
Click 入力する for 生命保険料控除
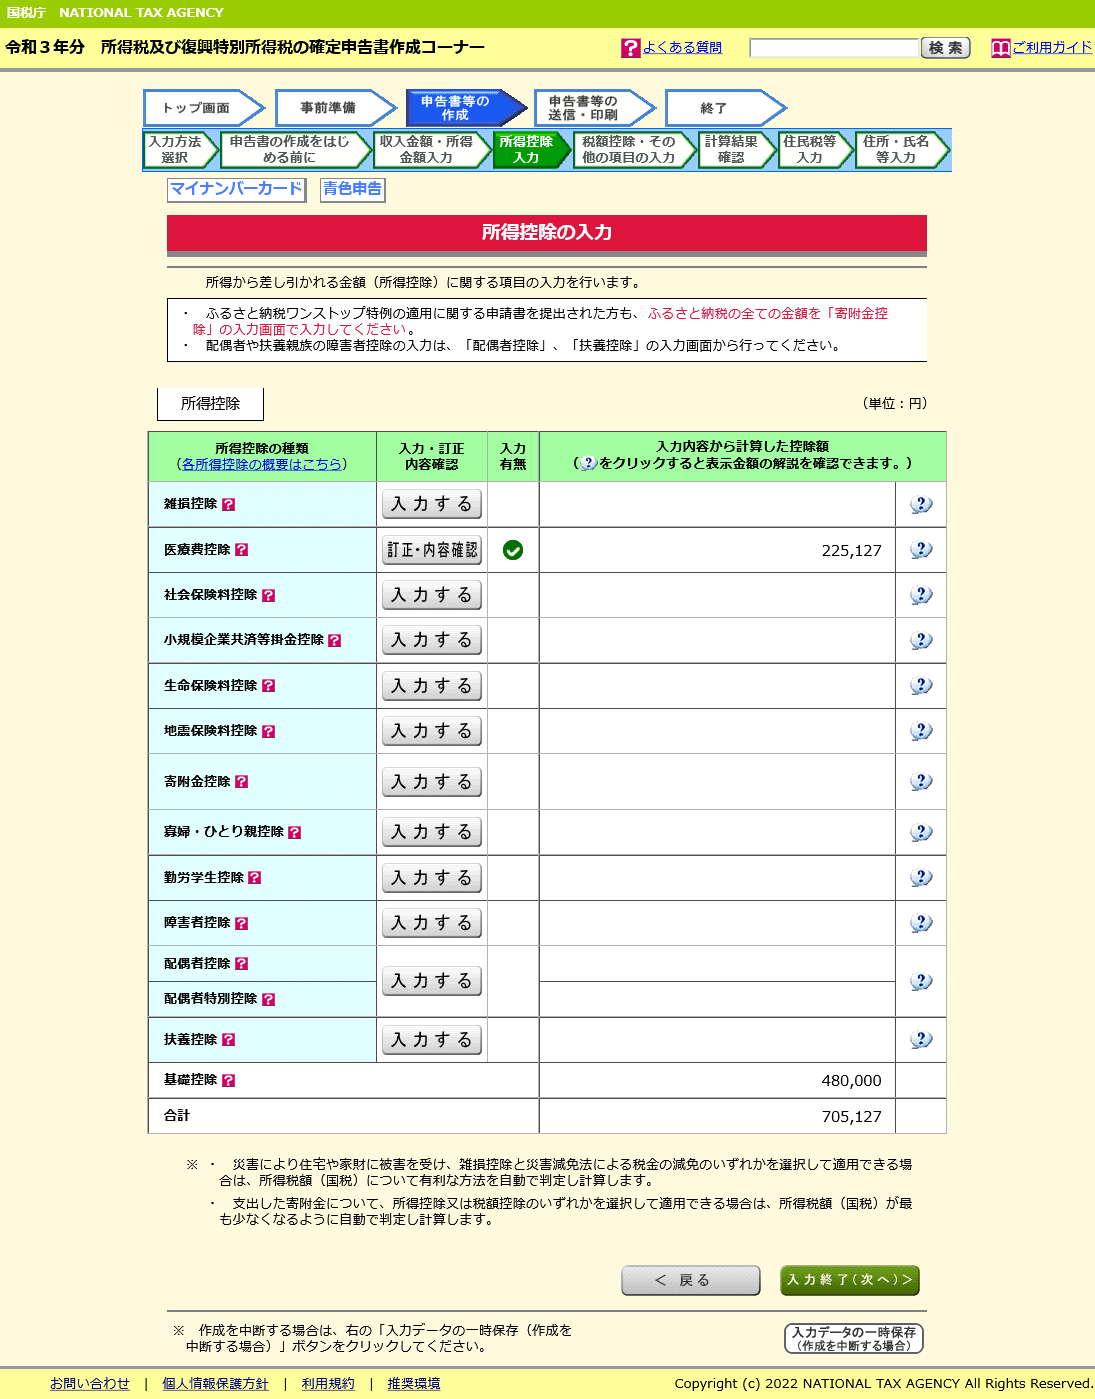[x=431, y=686]
